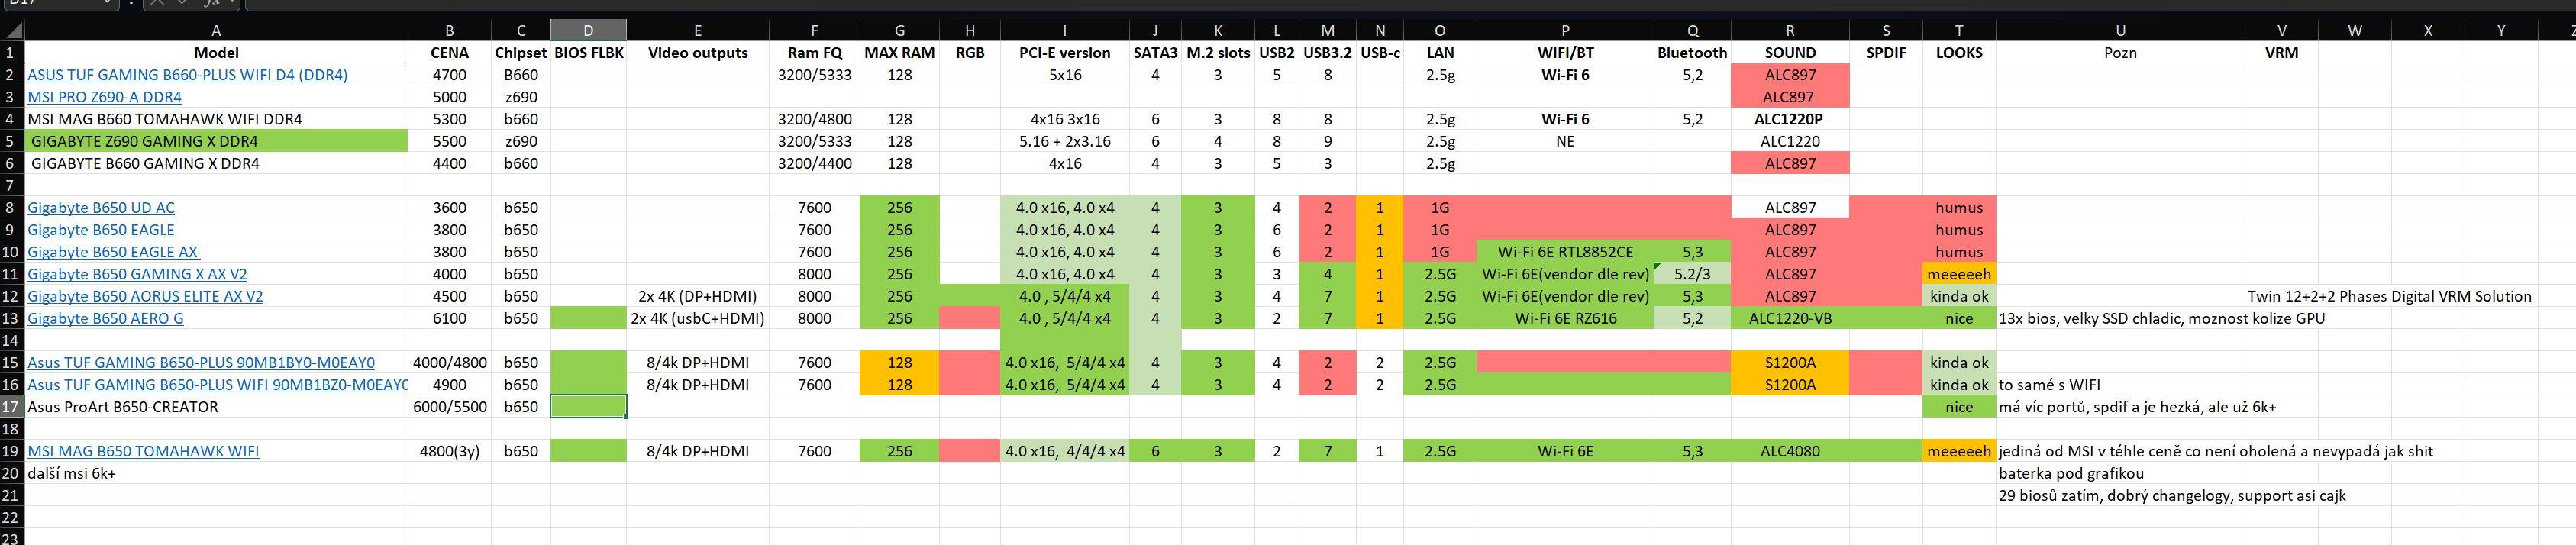Select row 17 header

11,407
